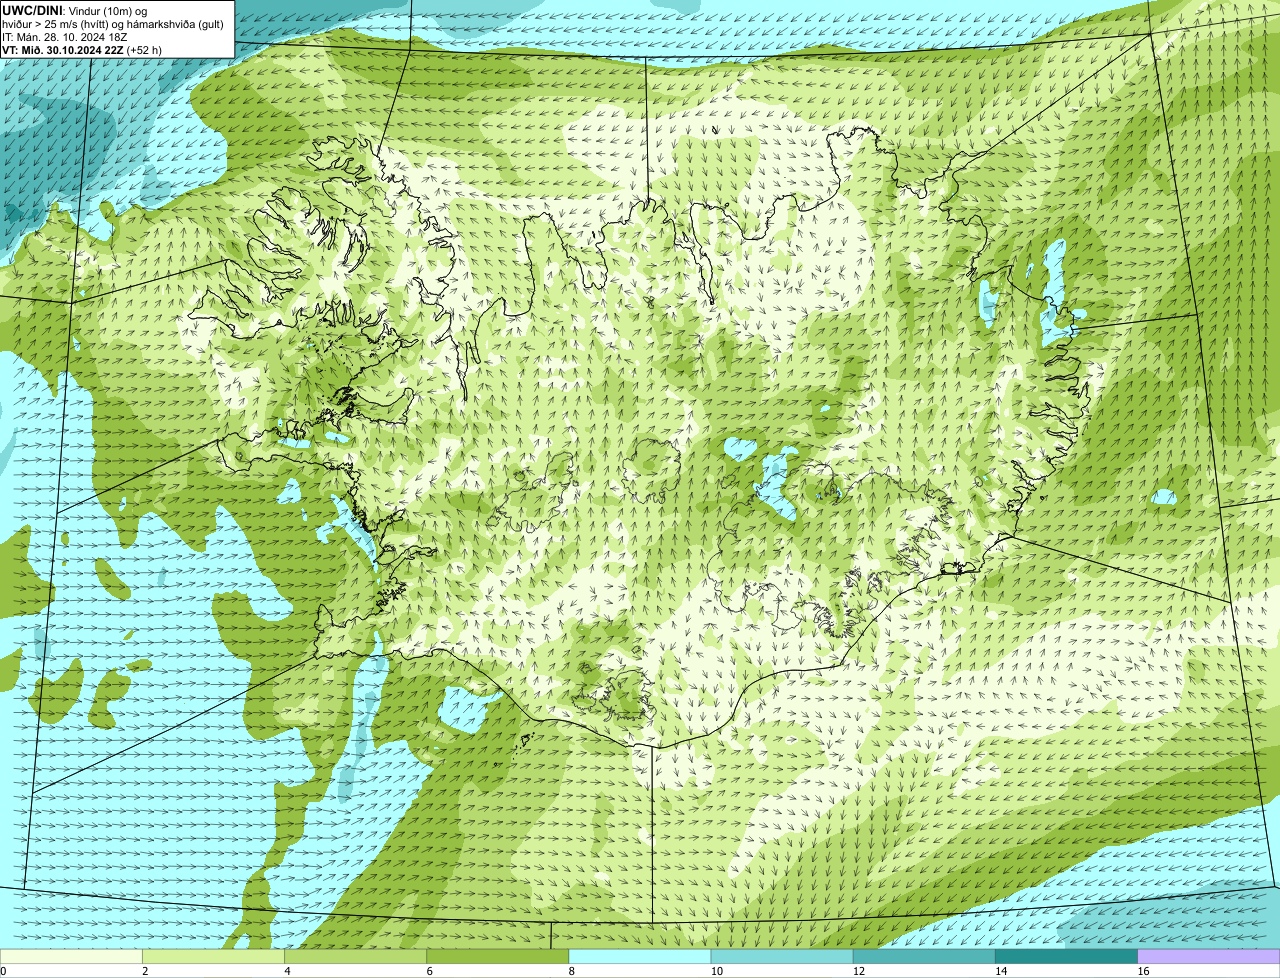Image resolution: width=1280 pixels, height=978 pixels.
Task: Click the purple above-16 m/s legend segment
Action: 1209,957
